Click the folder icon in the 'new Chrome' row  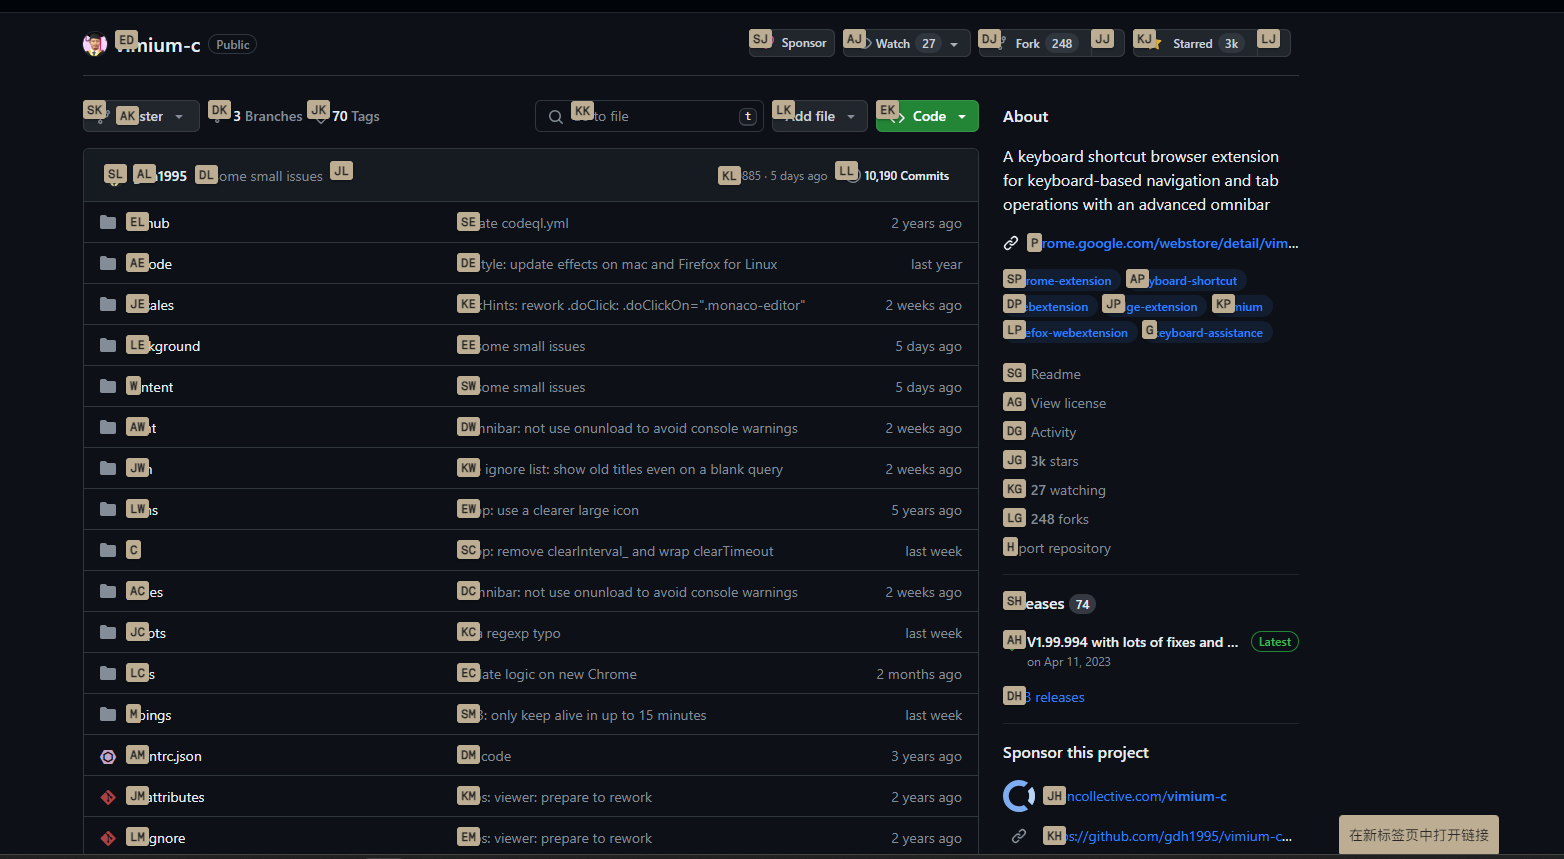(x=108, y=673)
